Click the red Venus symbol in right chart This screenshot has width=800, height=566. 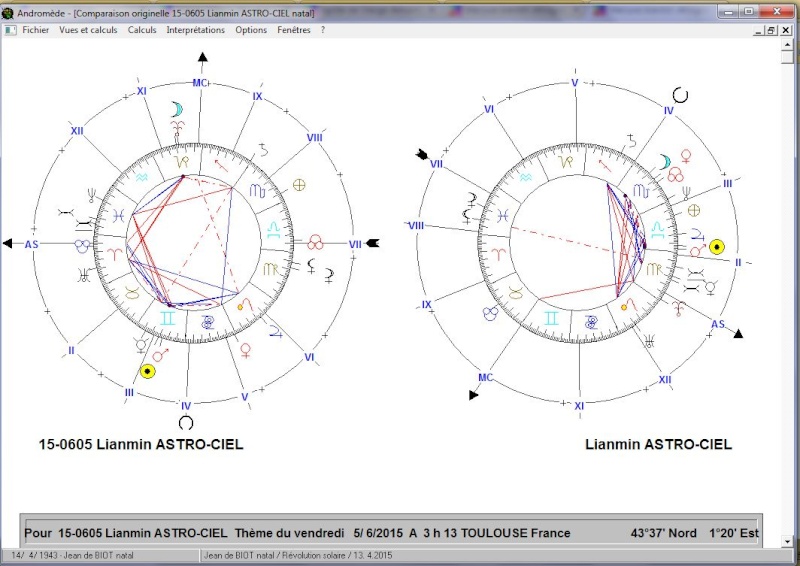tap(687, 157)
